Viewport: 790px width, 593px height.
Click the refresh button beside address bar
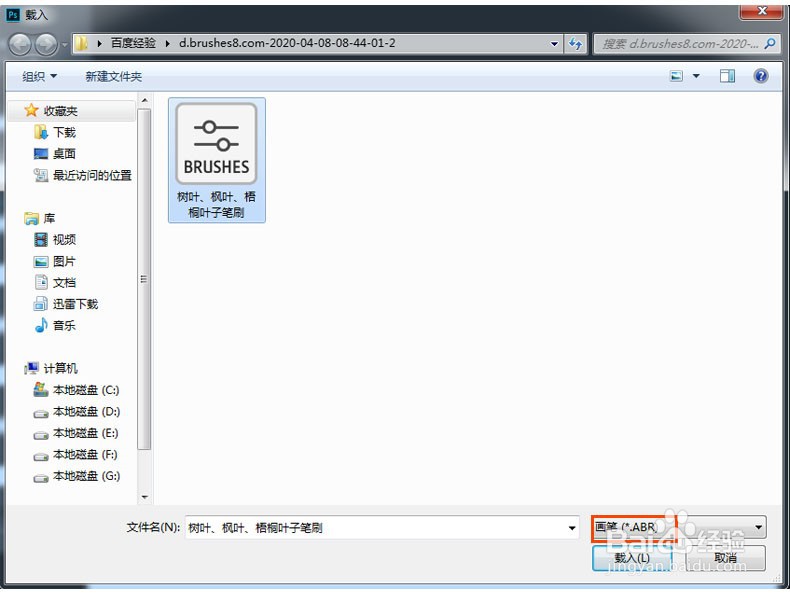coord(575,44)
